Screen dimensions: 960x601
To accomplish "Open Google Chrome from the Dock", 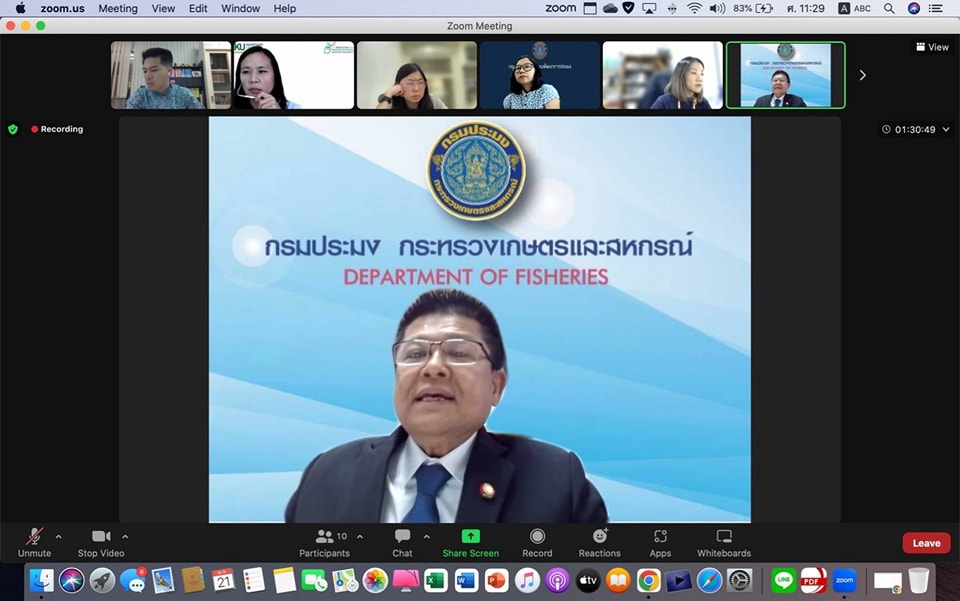I will click(648, 580).
